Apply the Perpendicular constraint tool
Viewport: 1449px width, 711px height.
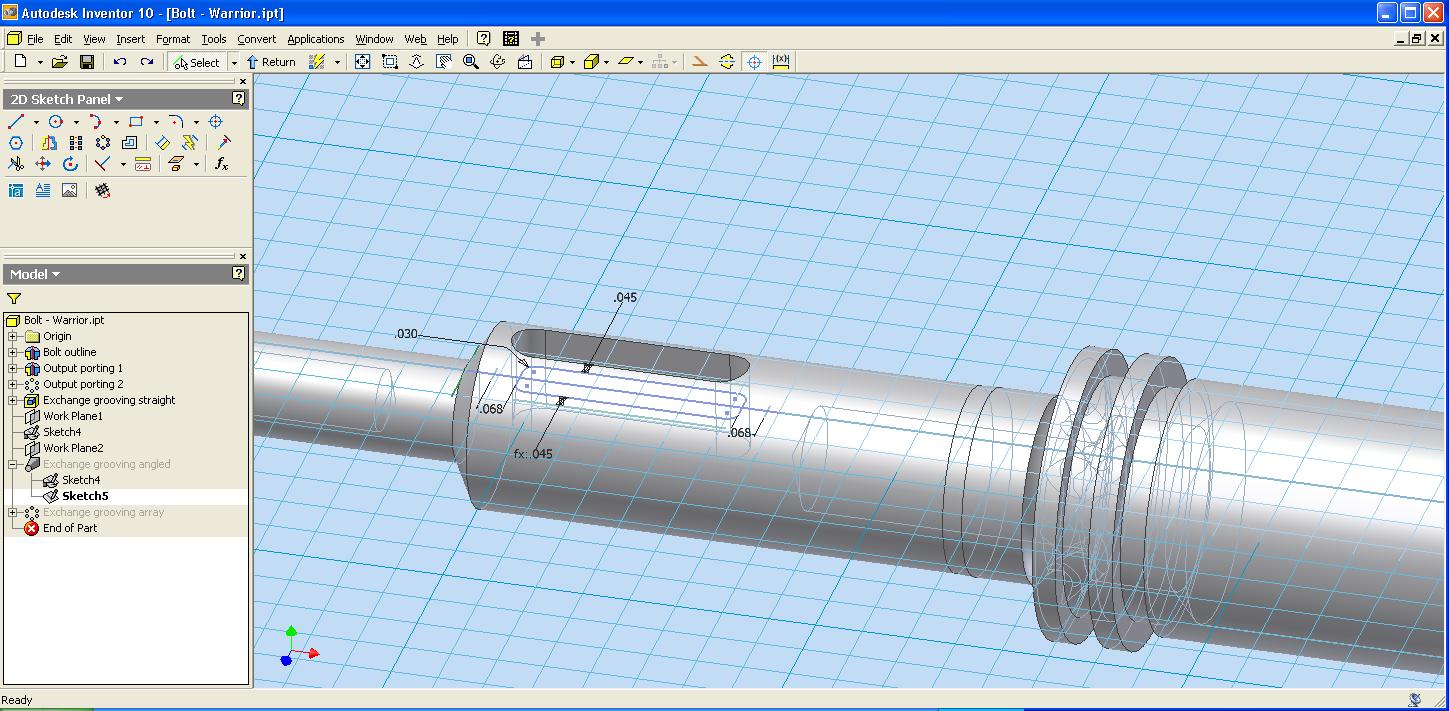click(102, 164)
